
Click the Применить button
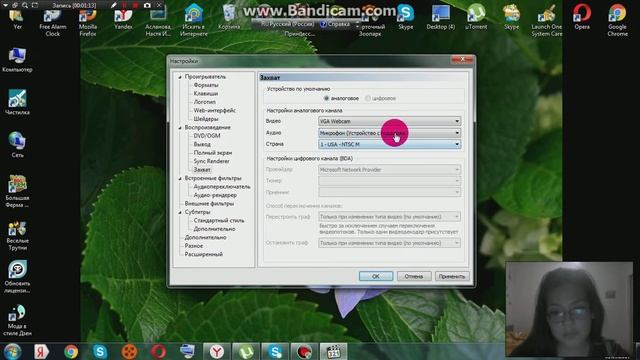coord(452,276)
